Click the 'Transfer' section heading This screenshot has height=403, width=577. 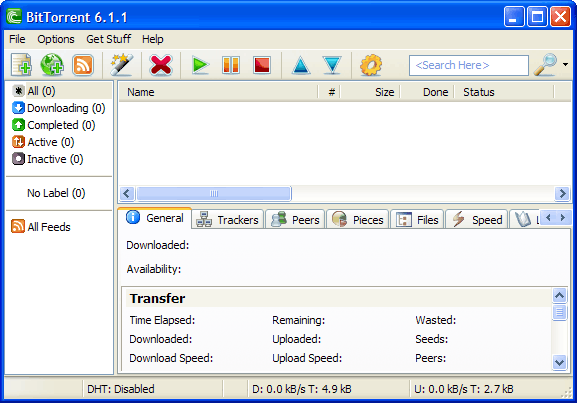pos(157,298)
